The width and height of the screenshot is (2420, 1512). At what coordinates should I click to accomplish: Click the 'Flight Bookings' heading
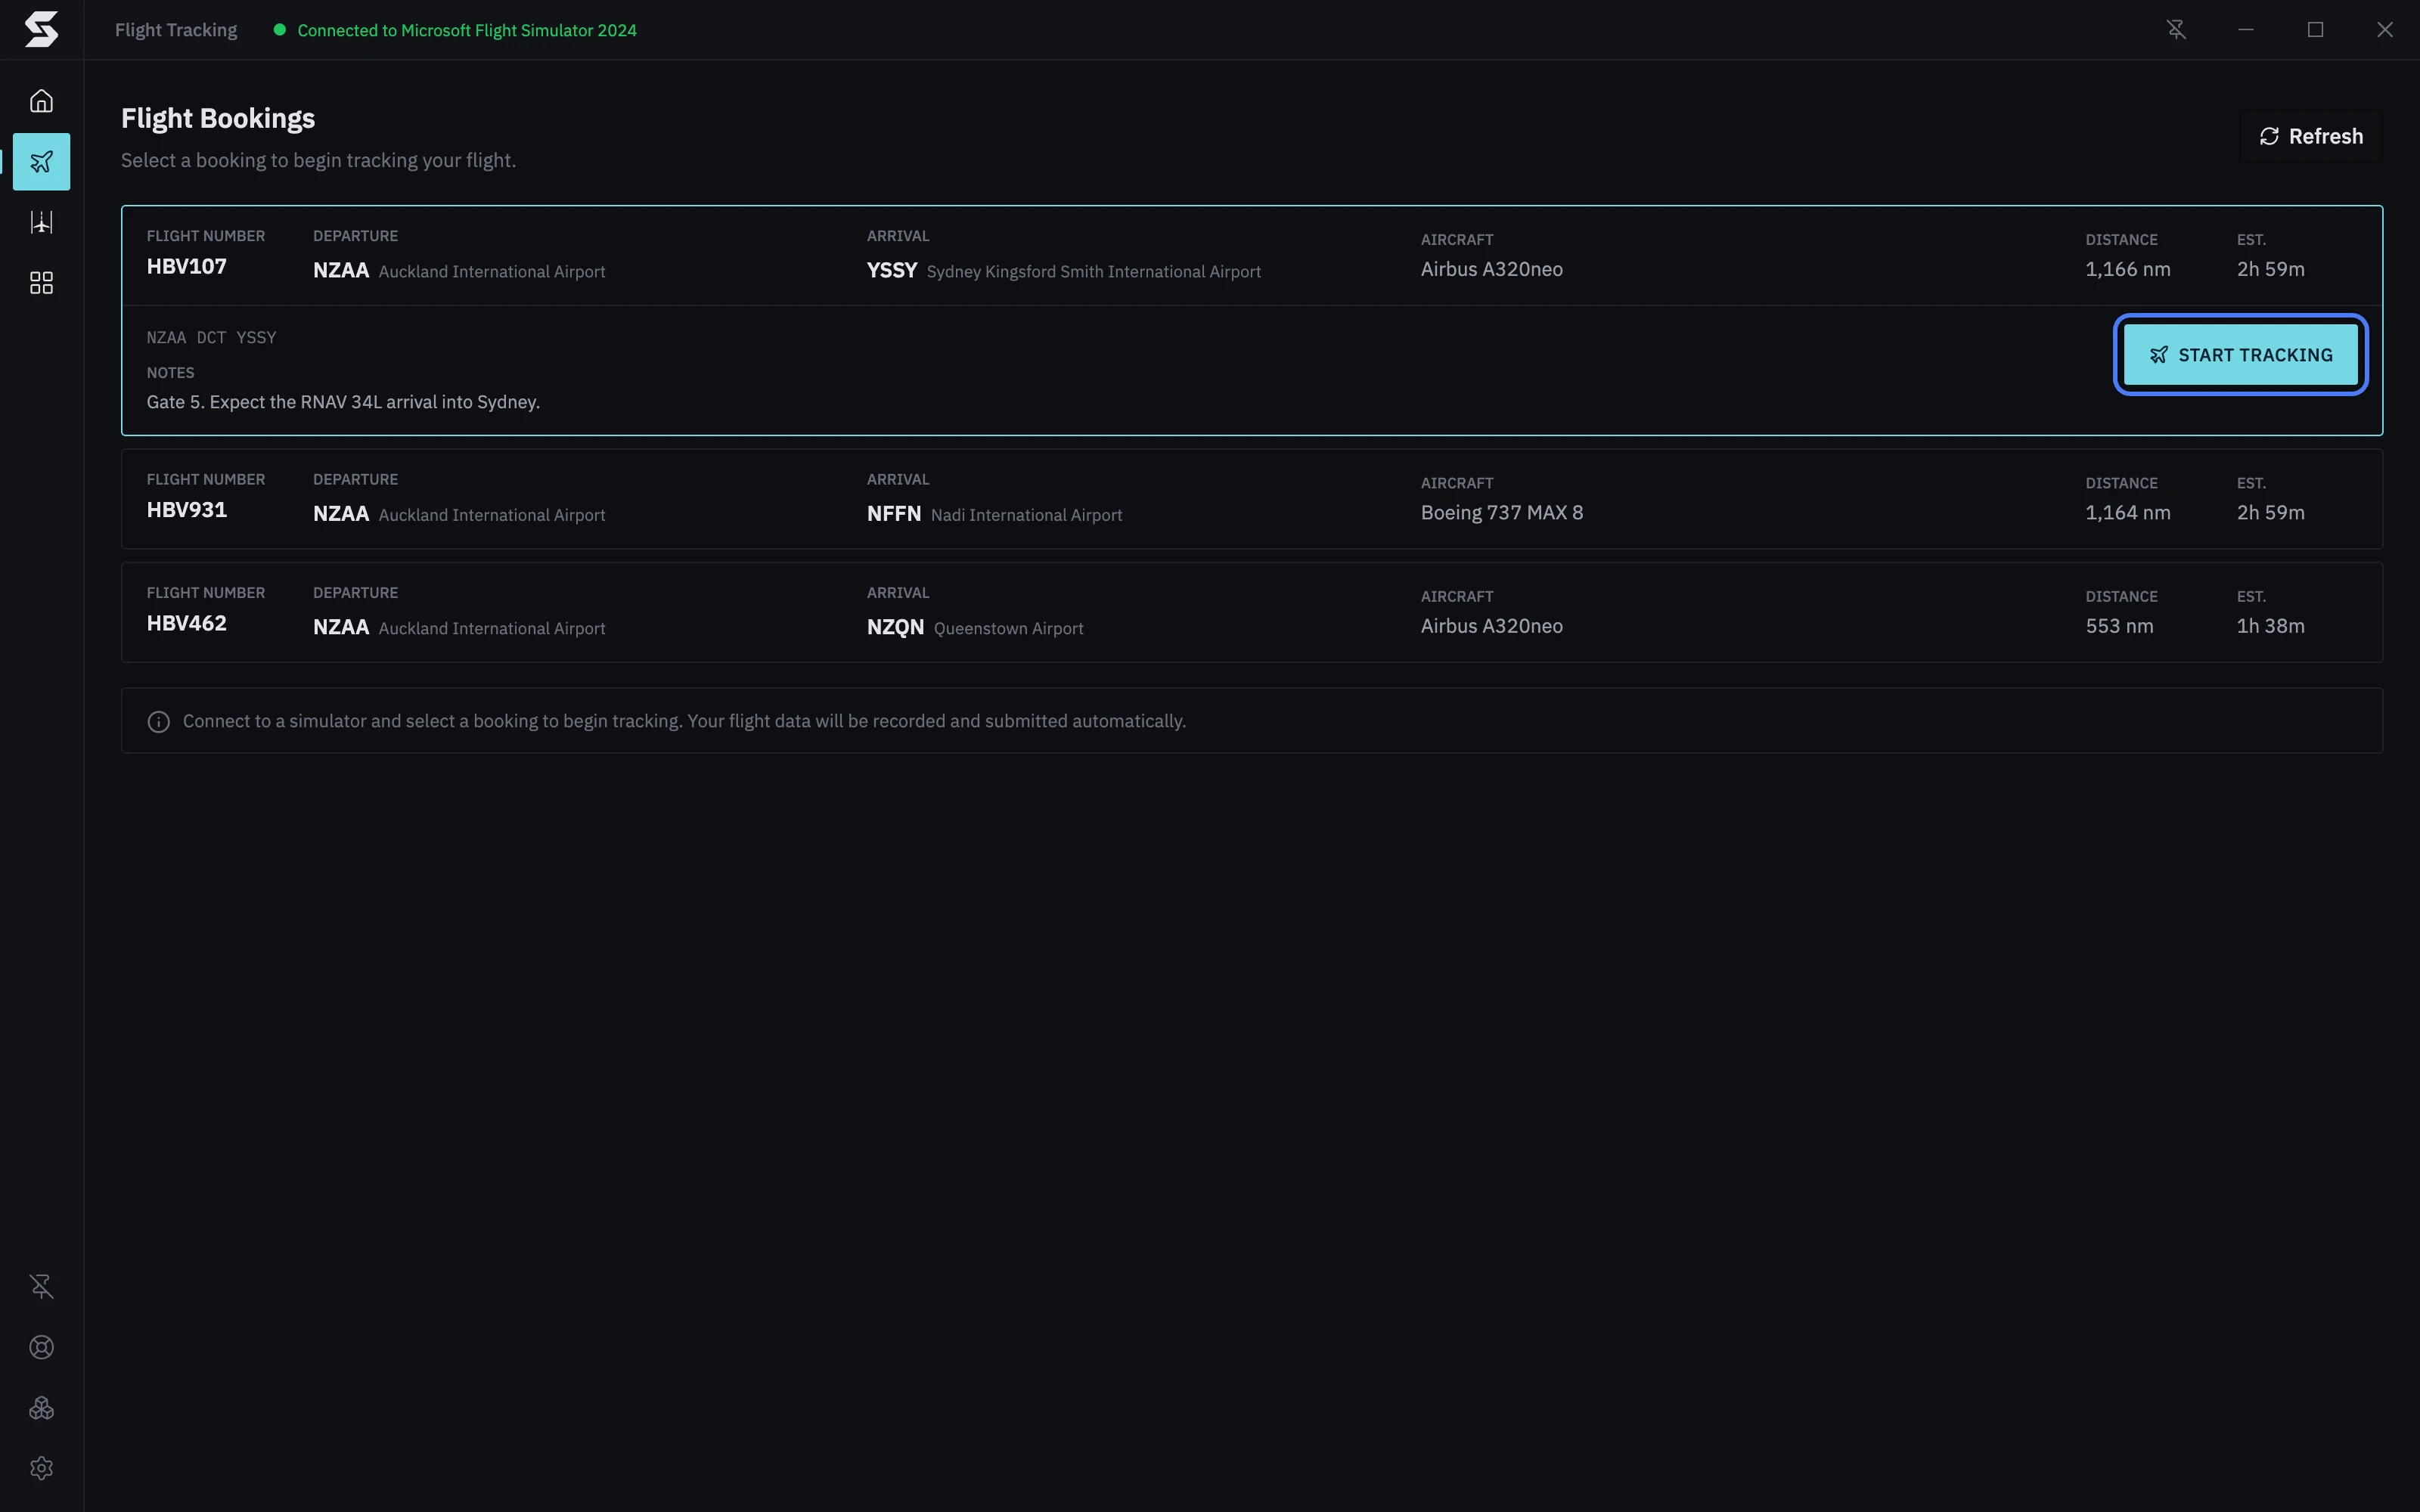(x=218, y=118)
